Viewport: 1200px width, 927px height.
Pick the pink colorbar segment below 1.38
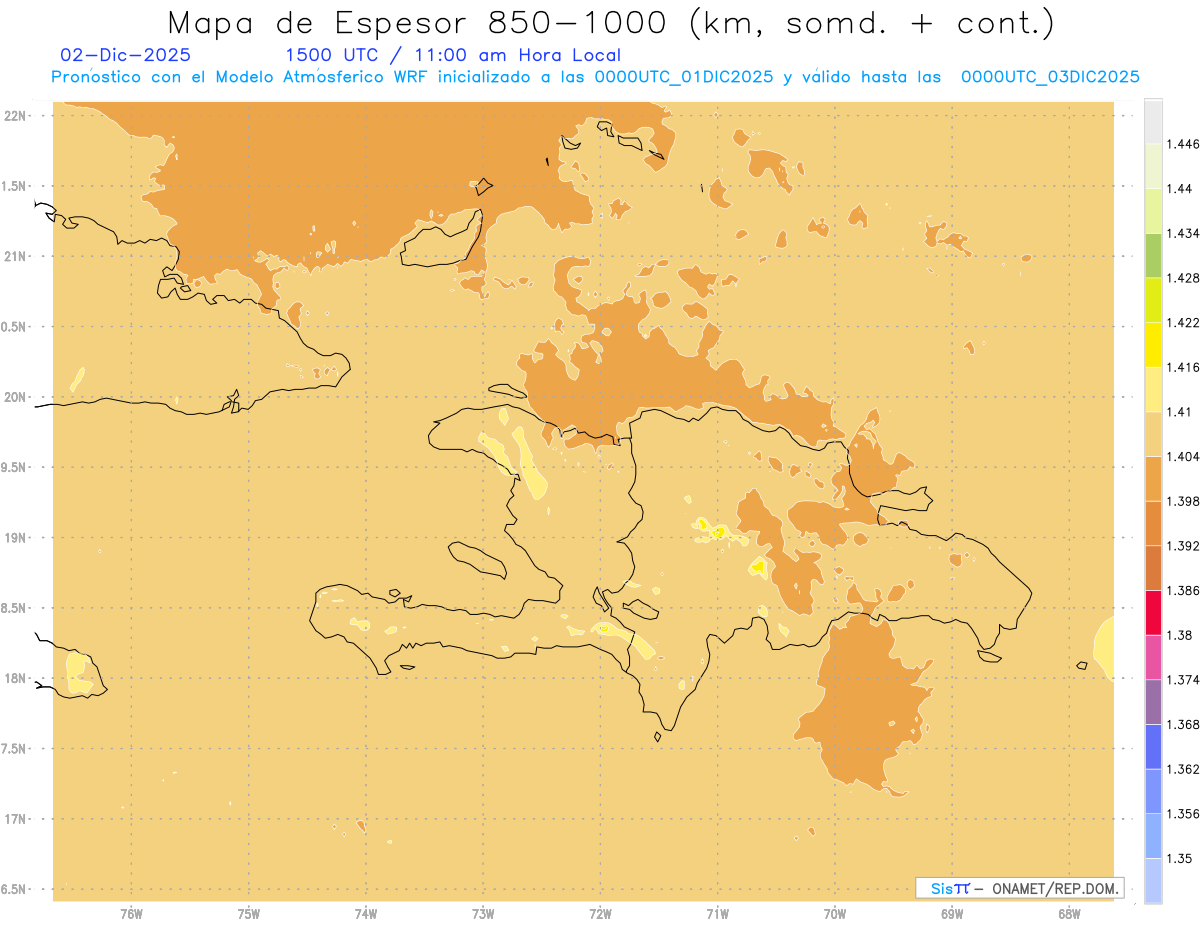tap(1153, 657)
